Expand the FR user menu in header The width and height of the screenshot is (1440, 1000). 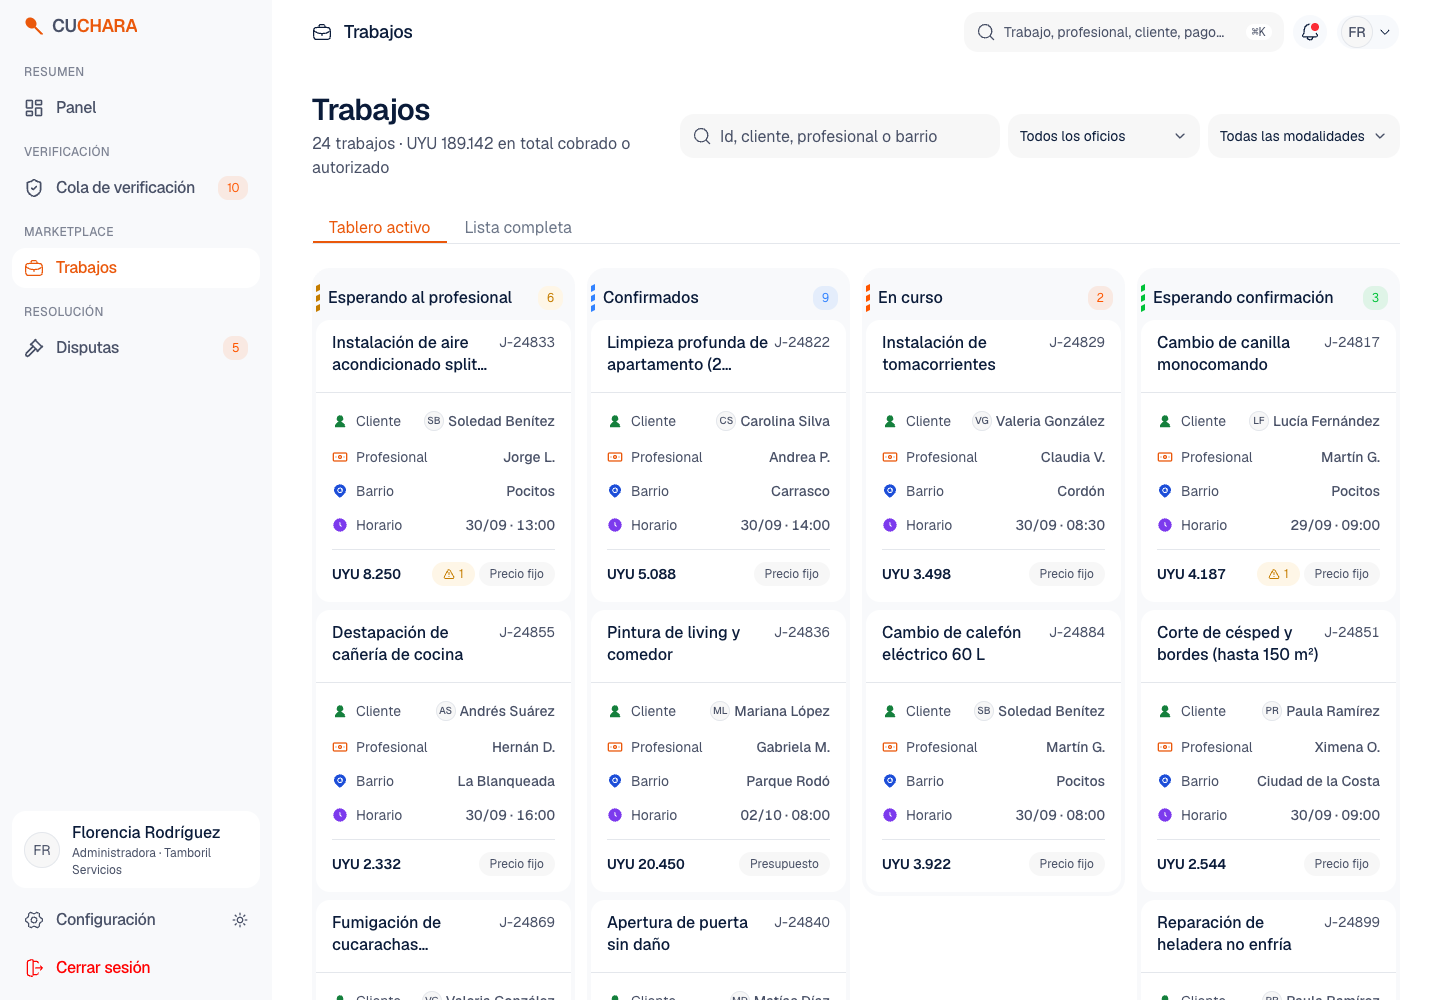[1369, 32]
